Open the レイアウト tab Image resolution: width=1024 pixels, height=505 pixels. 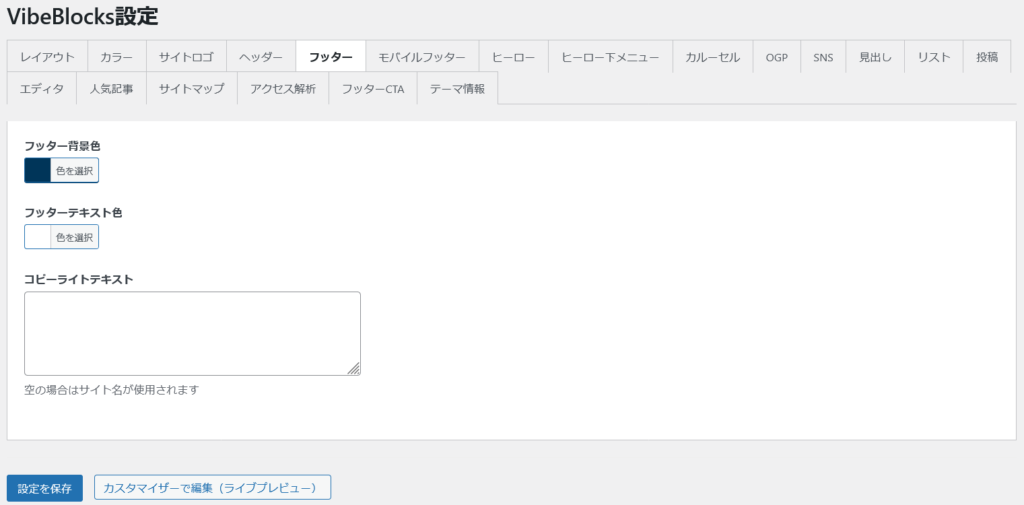47,57
